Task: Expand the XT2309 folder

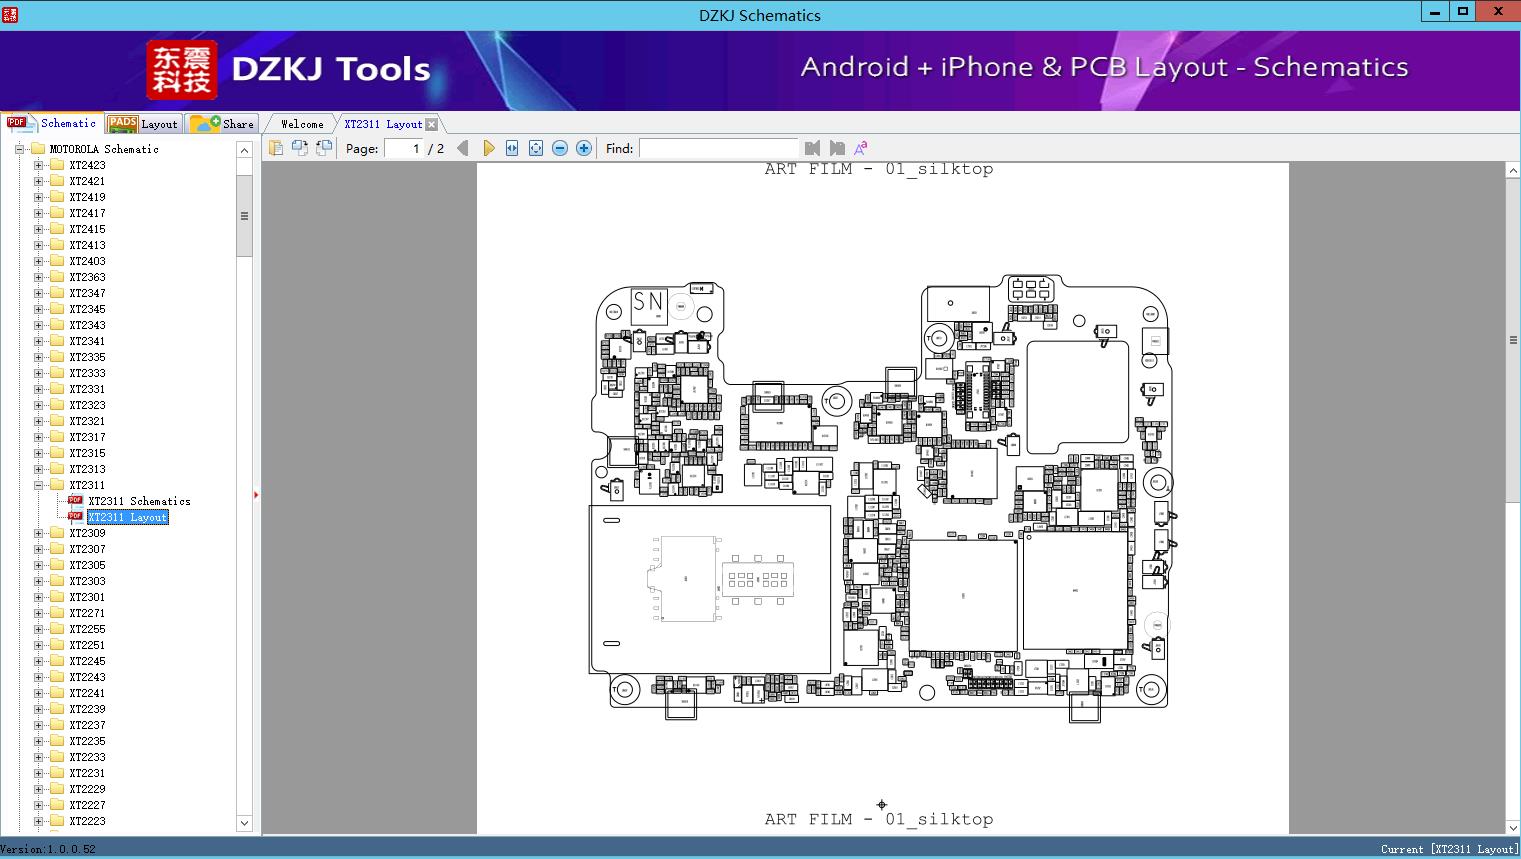Action: point(38,533)
